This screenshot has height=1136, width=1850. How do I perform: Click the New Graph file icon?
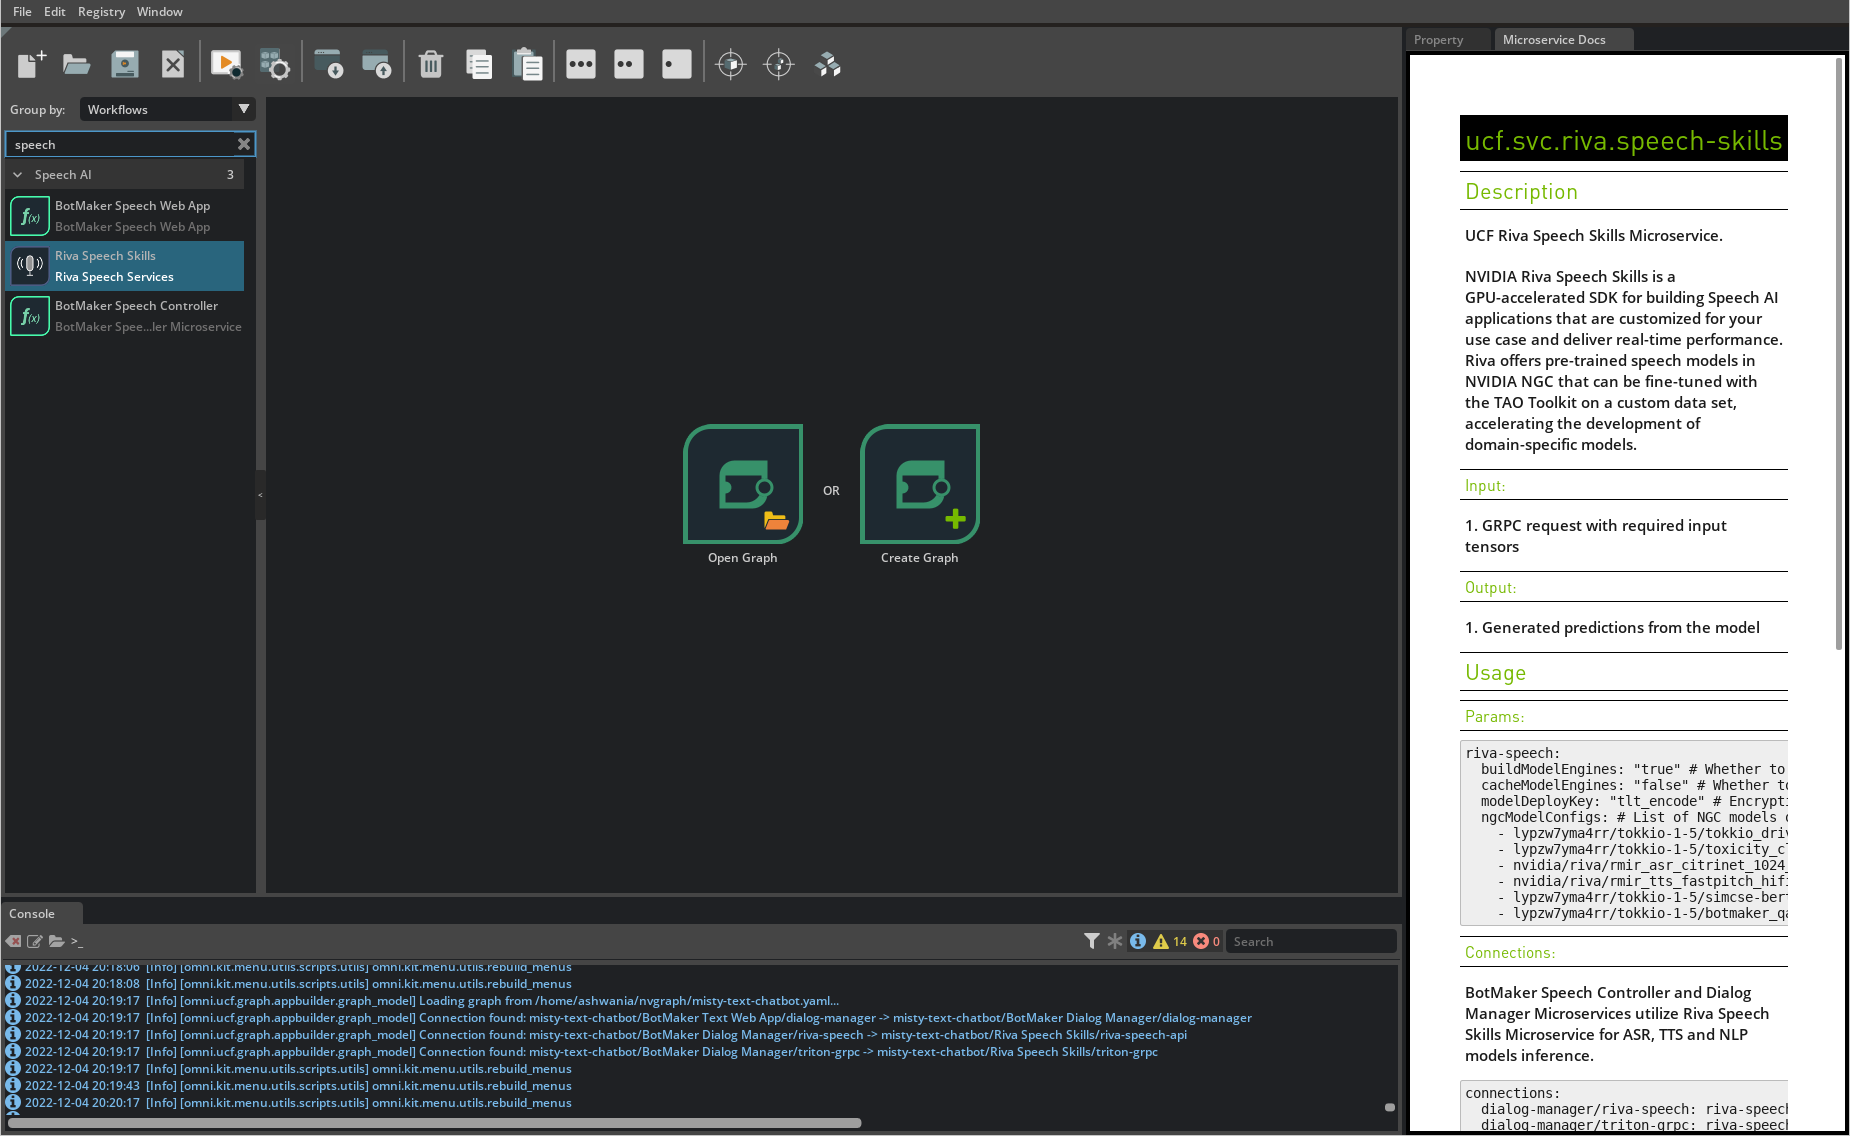click(x=31, y=65)
